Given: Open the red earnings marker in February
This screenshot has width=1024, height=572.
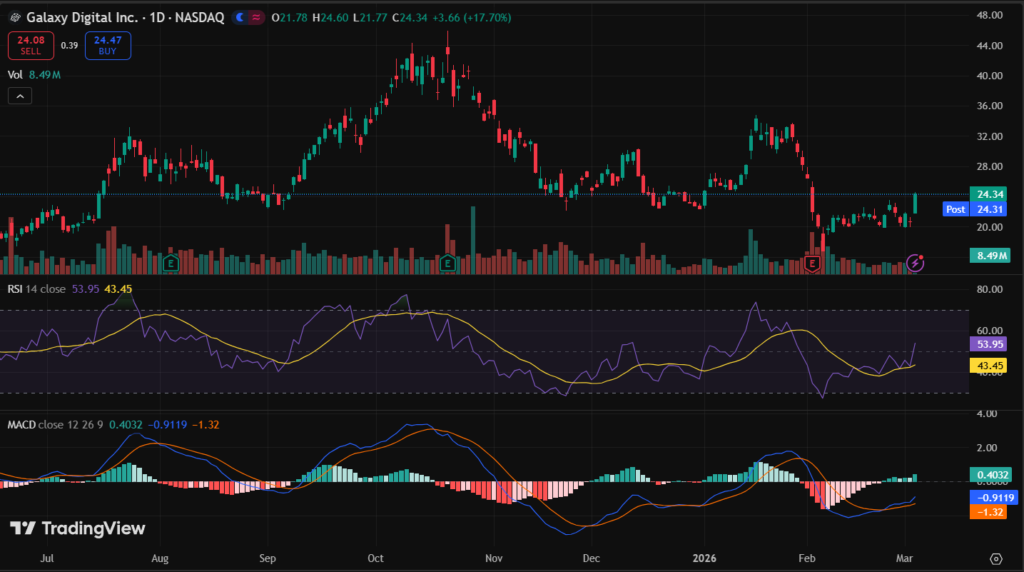Looking at the screenshot, I should pos(813,264).
